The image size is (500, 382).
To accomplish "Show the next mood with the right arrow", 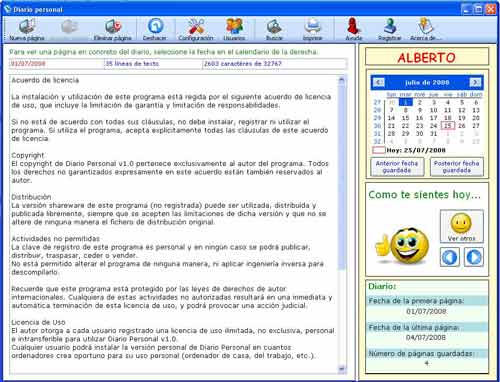I will (x=474, y=257).
